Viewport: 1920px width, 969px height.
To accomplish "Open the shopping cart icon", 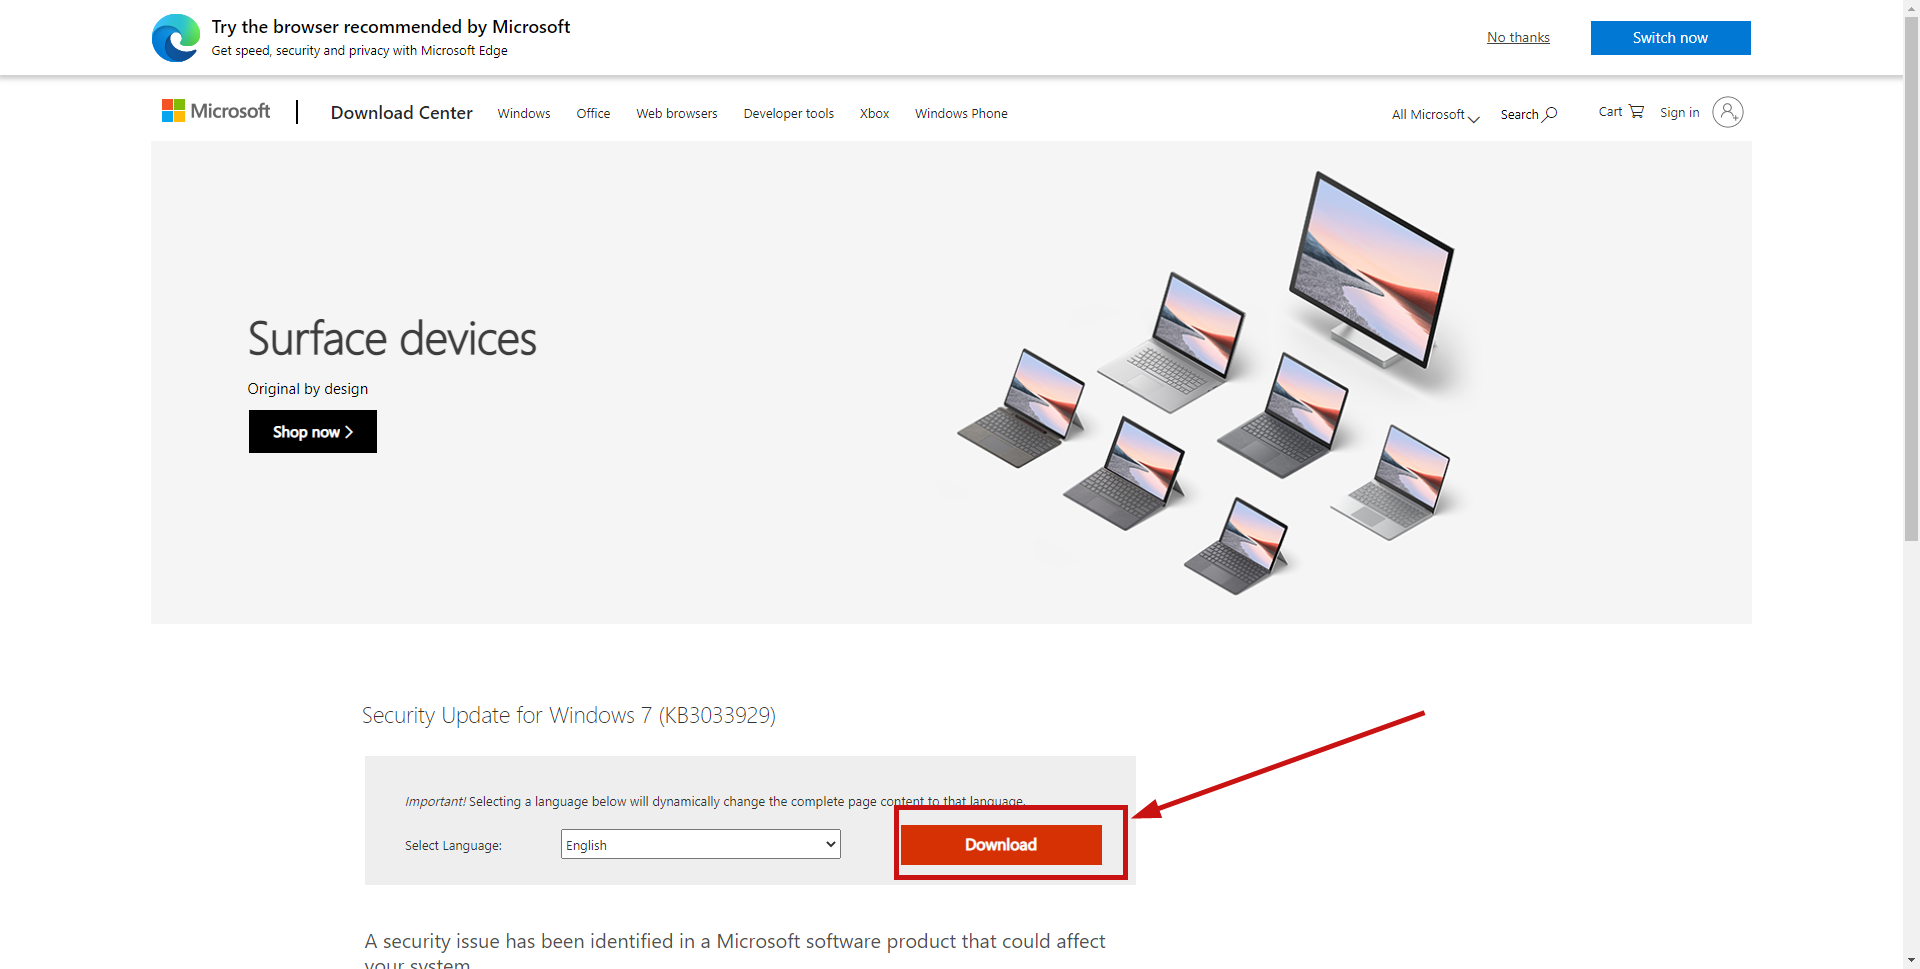I will coord(1636,111).
